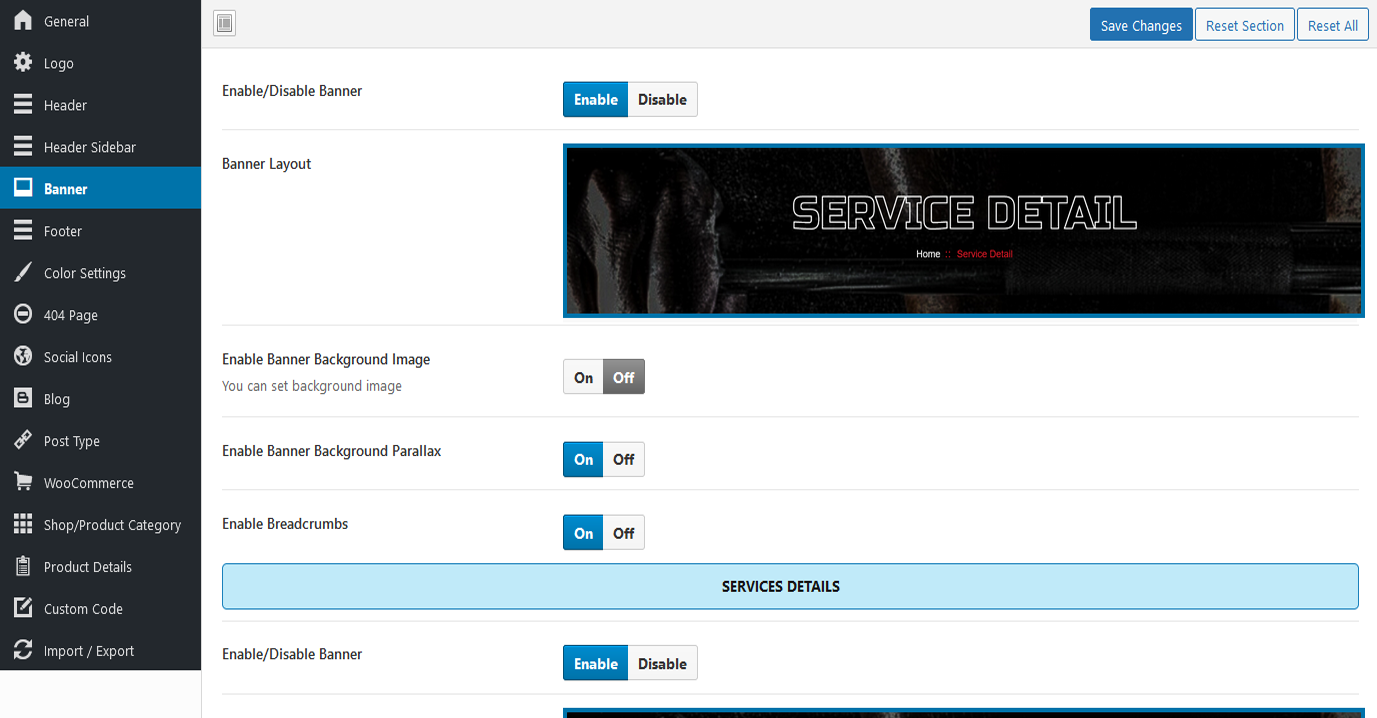Open the Import / Export refresh icon
The width and height of the screenshot is (1377, 718).
click(22, 651)
